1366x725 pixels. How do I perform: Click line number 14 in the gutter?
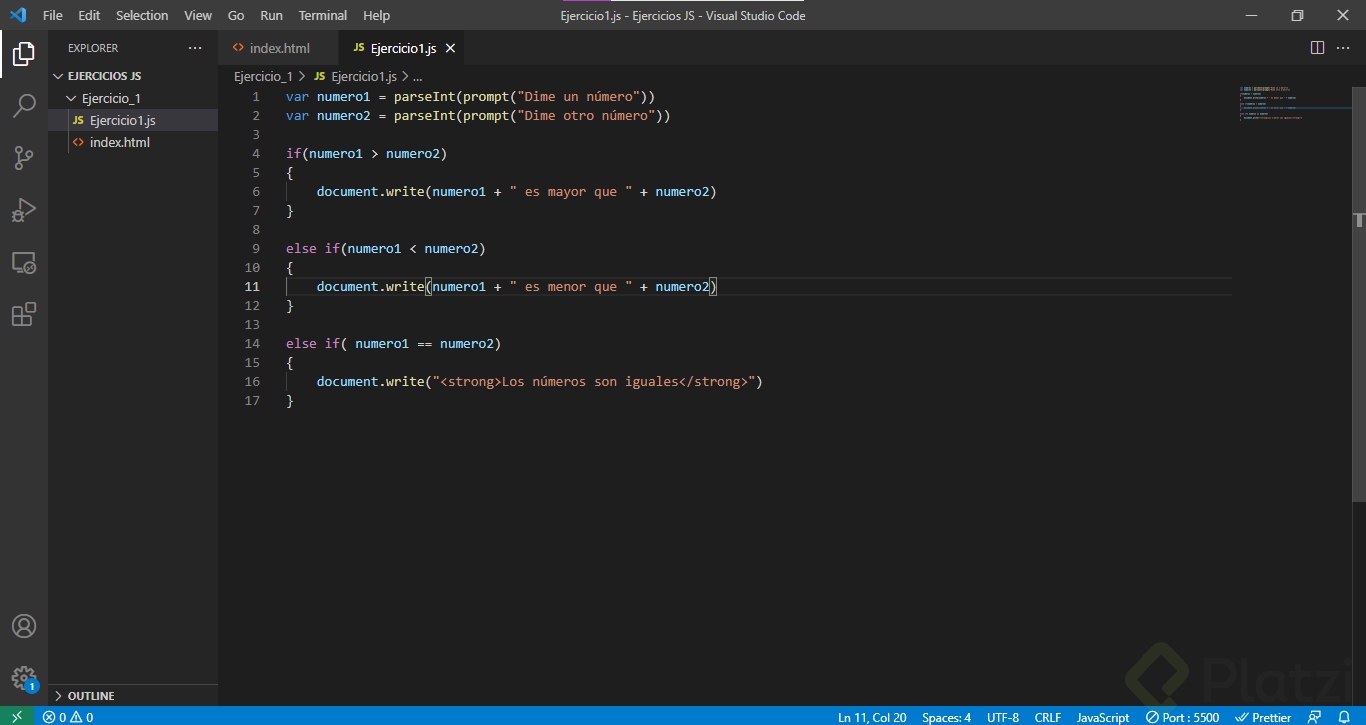click(252, 343)
